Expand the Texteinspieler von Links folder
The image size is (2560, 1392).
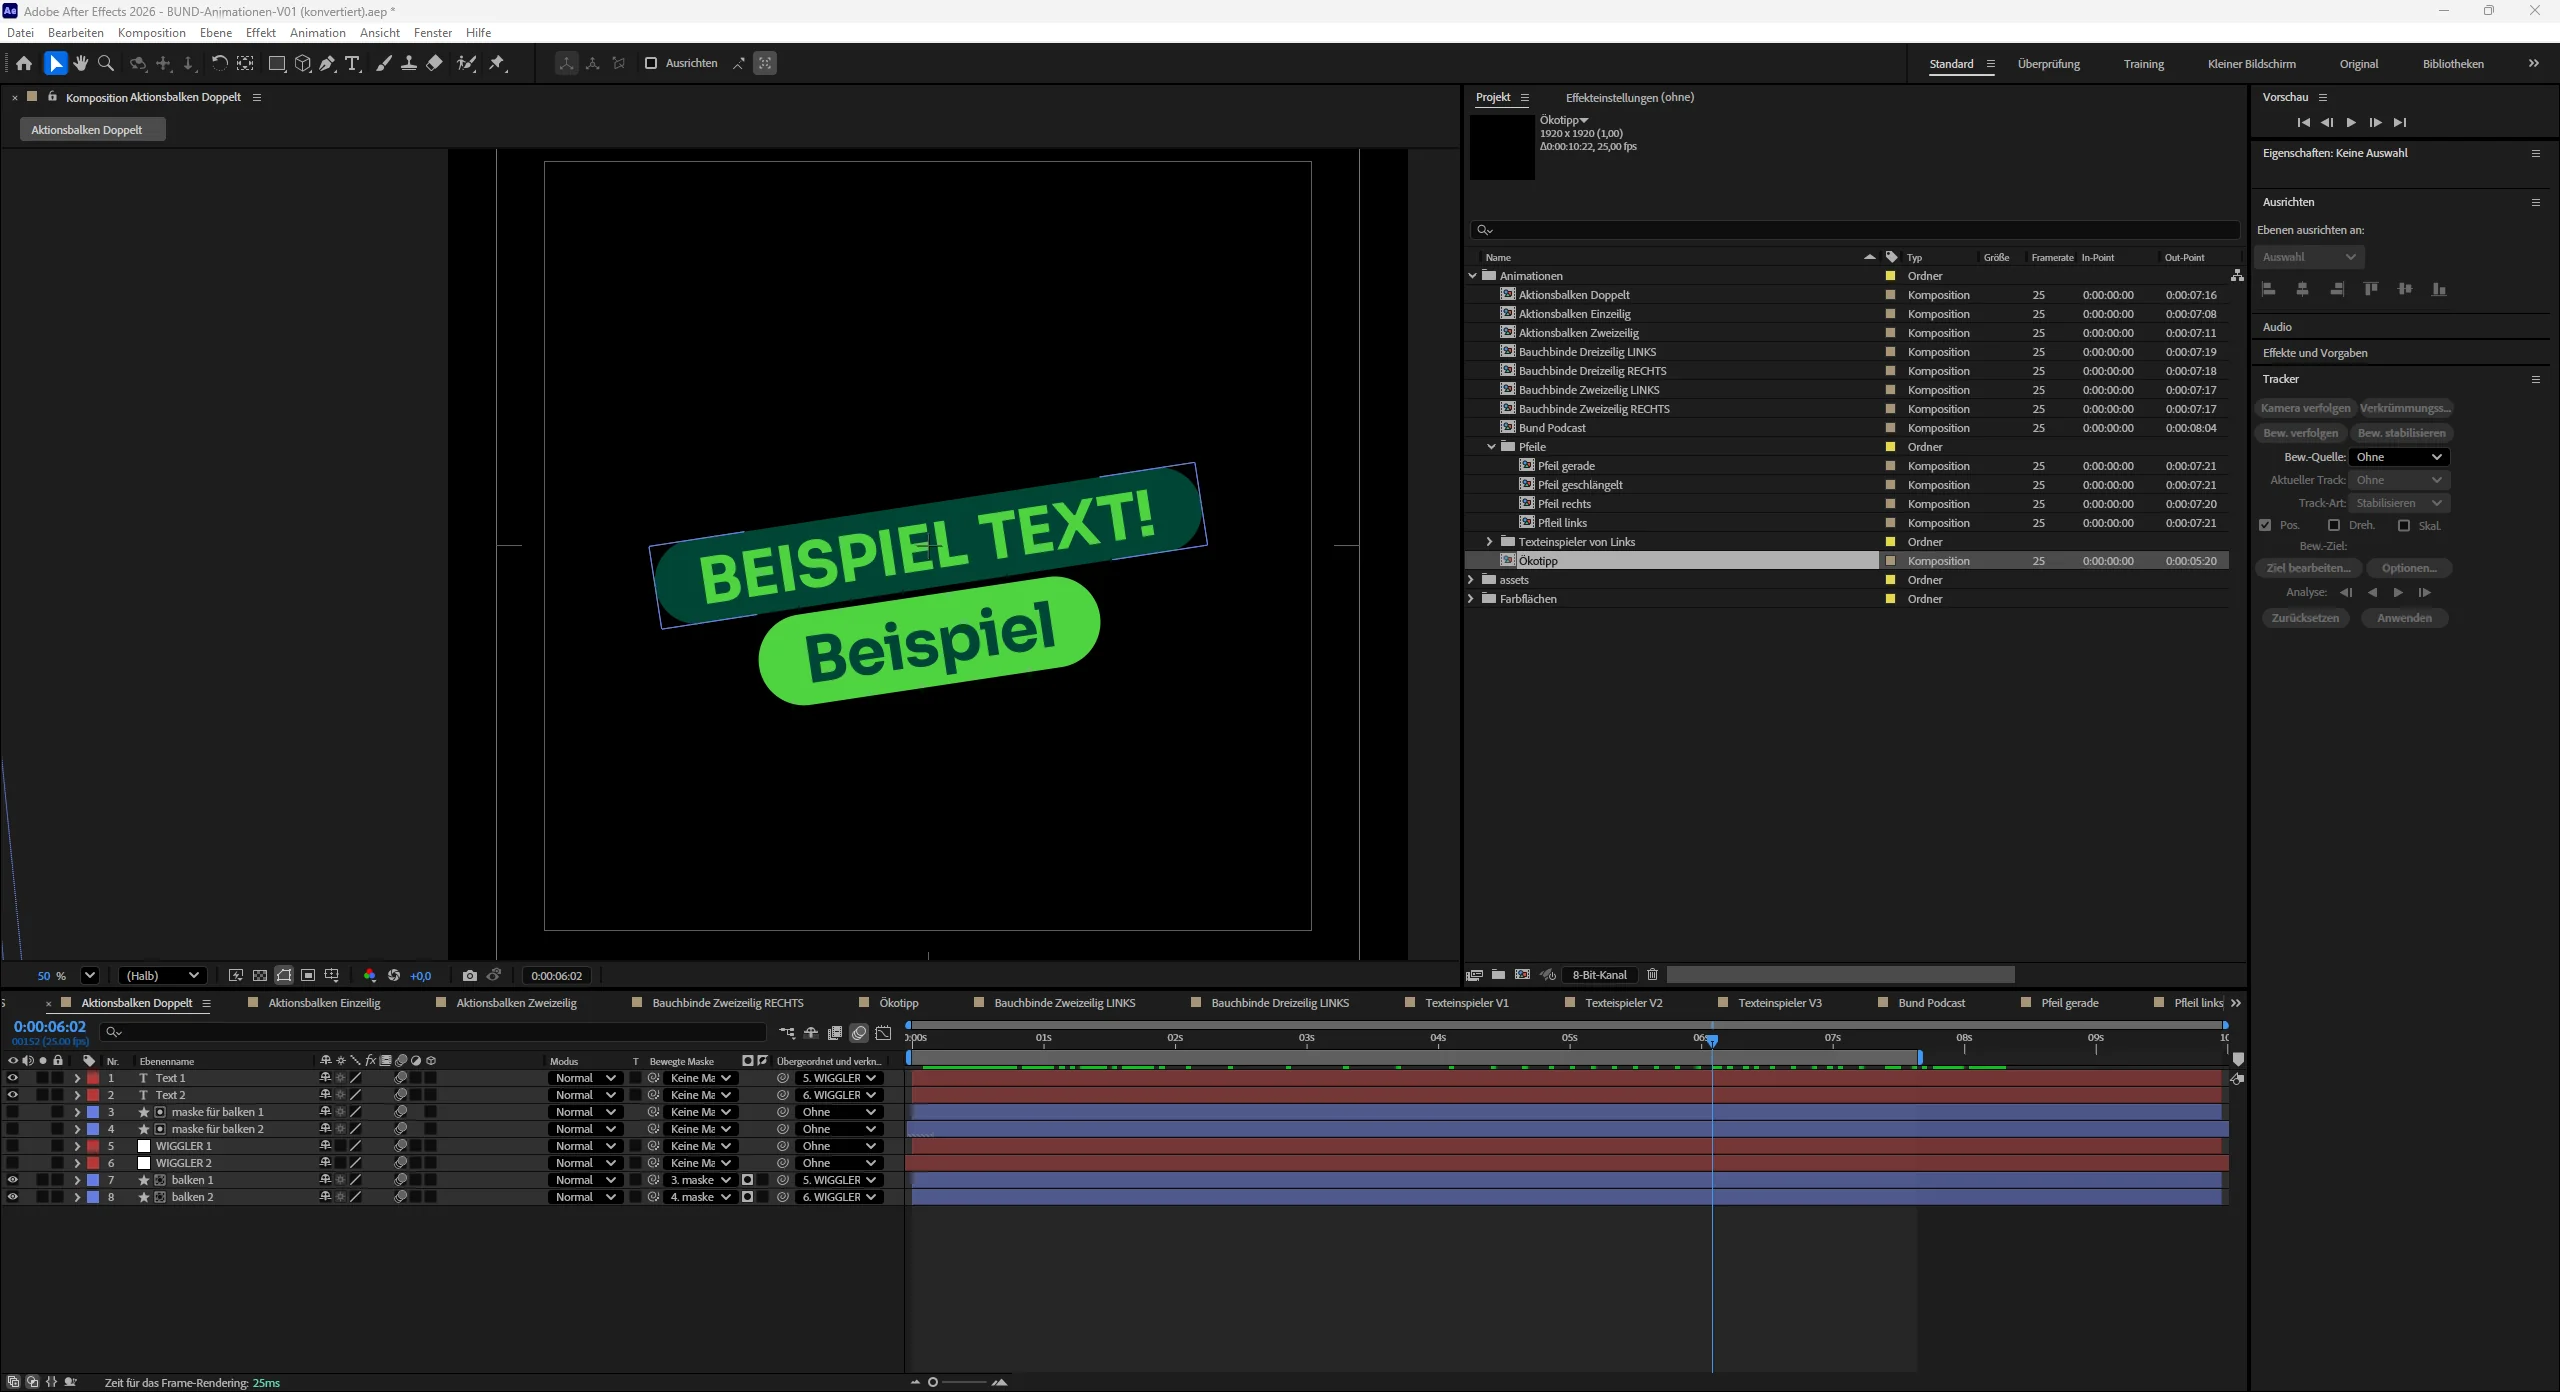(x=1489, y=542)
